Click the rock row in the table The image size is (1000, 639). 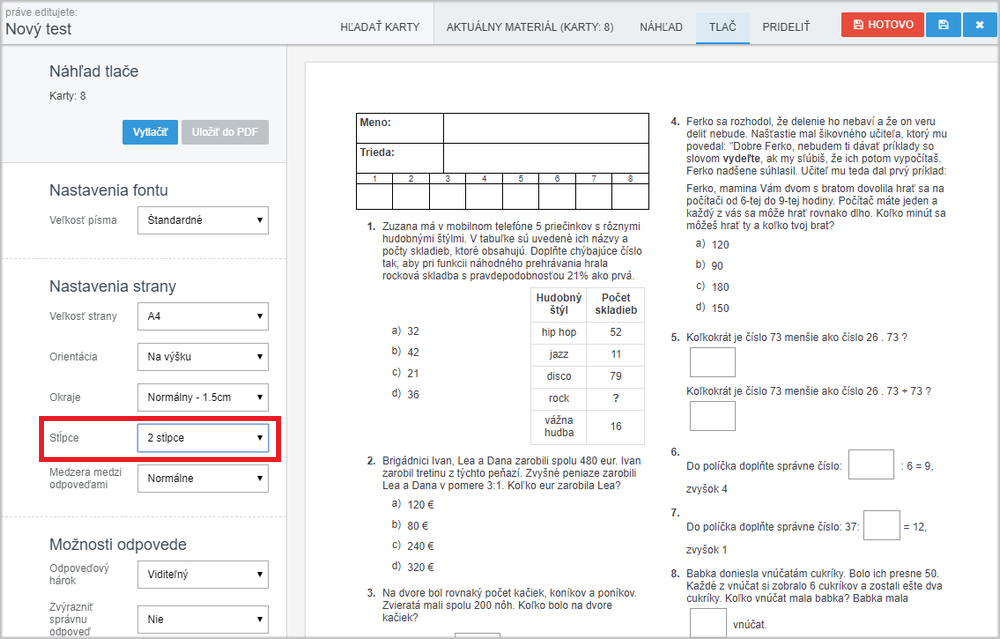tap(587, 399)
